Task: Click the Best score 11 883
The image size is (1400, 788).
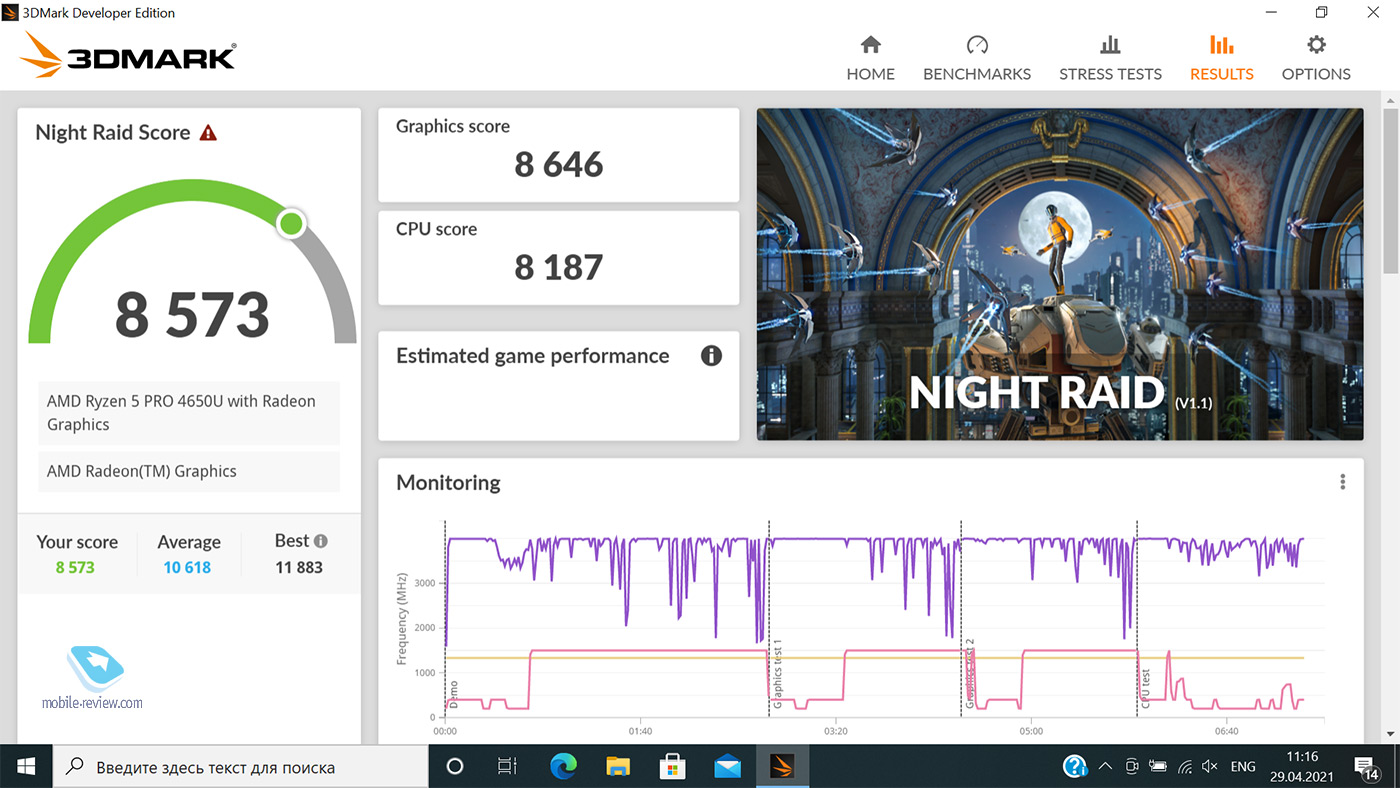Action: 299,567
